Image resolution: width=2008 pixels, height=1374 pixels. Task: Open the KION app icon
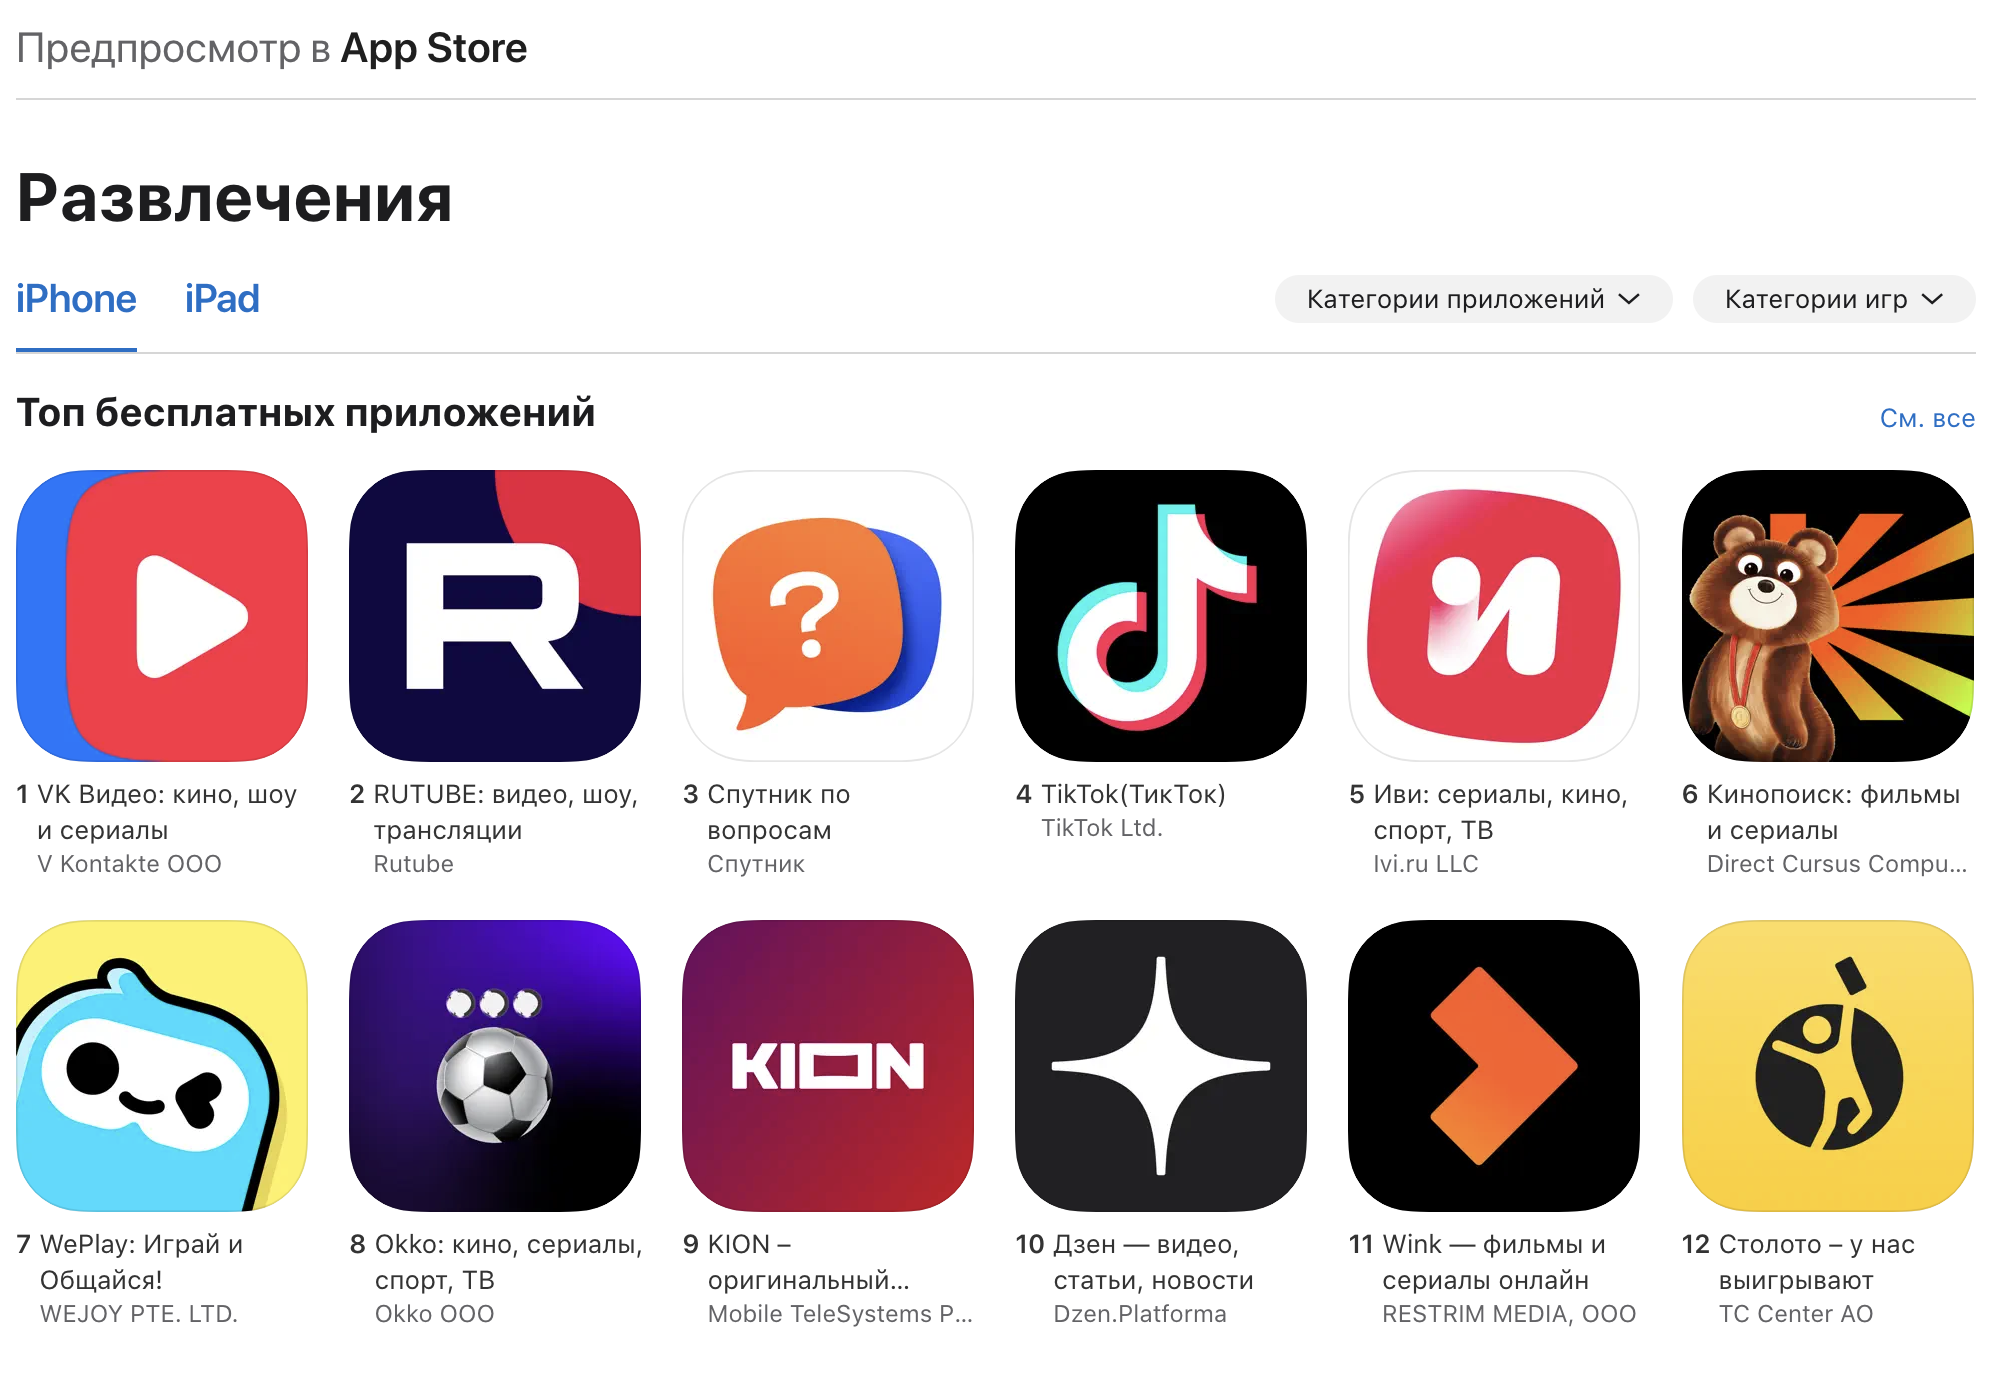tap(828, 1066)
